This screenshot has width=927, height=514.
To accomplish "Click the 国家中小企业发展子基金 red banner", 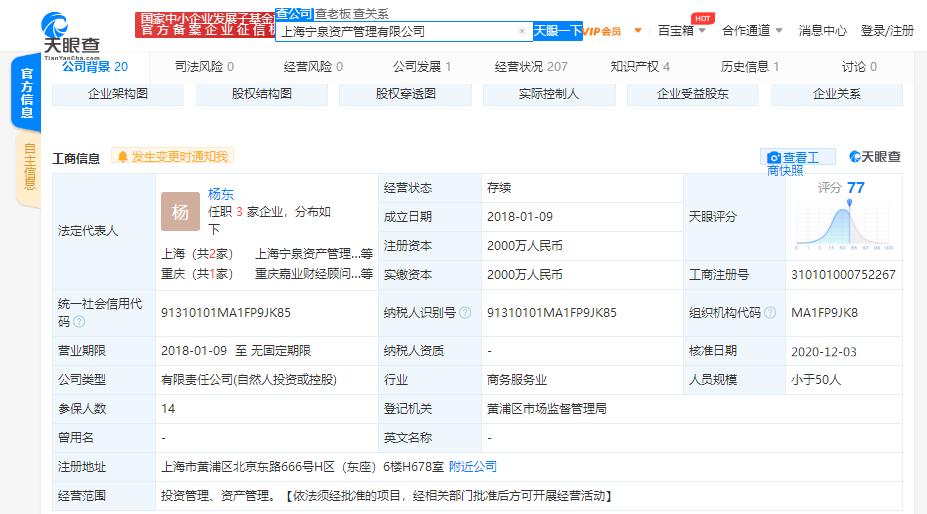I will [x=205, y=25].
